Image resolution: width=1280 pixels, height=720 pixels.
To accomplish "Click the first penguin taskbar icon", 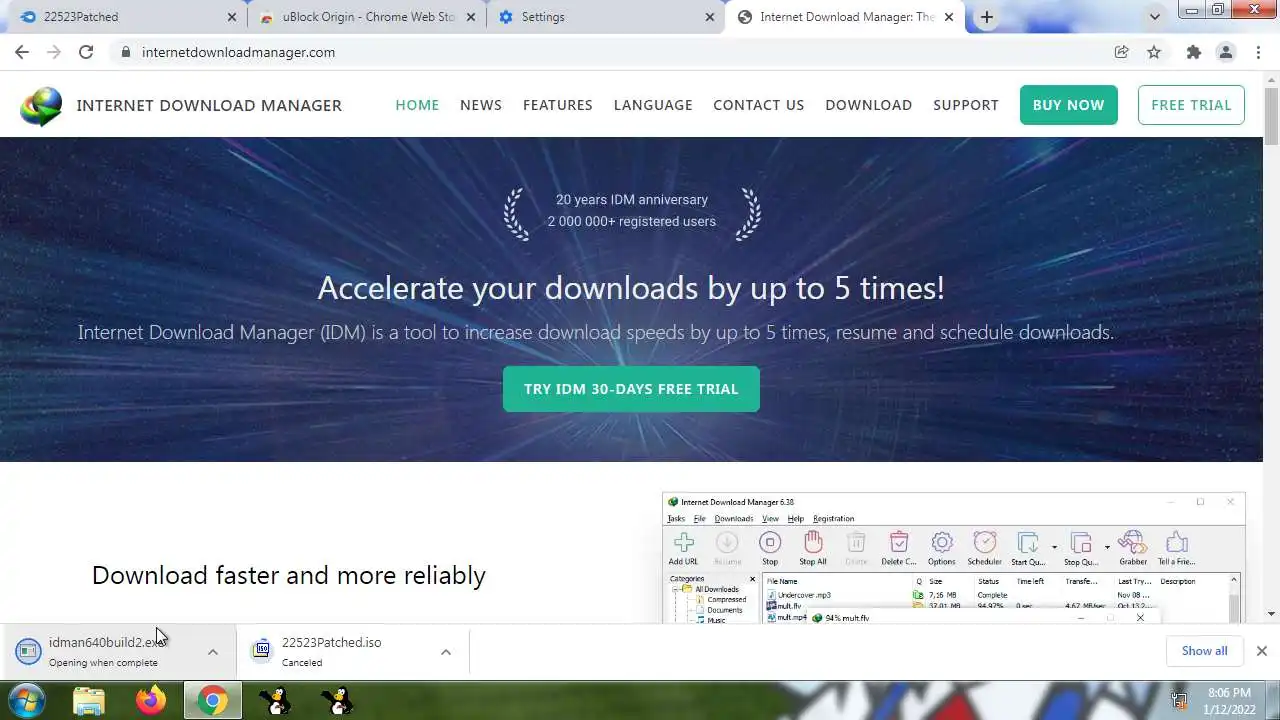I will click(275, 701).
